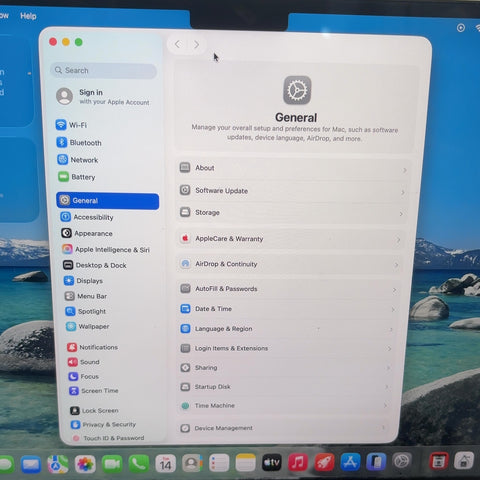Expand Software Update chevron
Screen dimensions: 480x480
403,193
